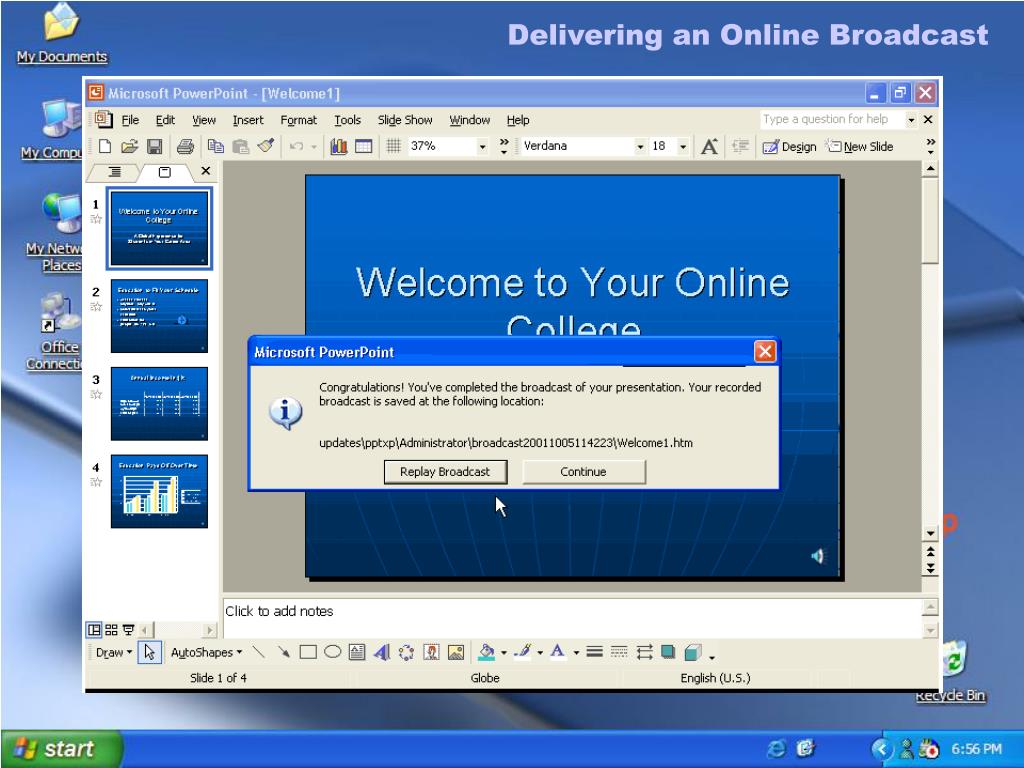Image resolution: width=1024 pixels, height=768 pixels.
Task: Open the Arrow Style icon
Action: click(644, 652)
